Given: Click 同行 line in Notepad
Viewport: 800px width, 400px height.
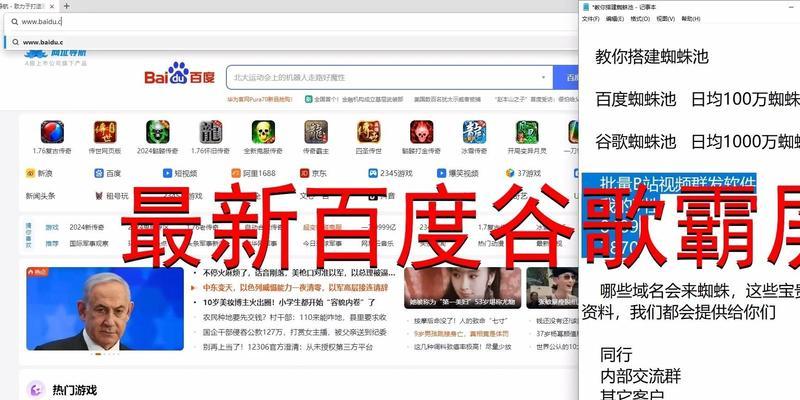Looking at the screenshot, I should point(616,355).
